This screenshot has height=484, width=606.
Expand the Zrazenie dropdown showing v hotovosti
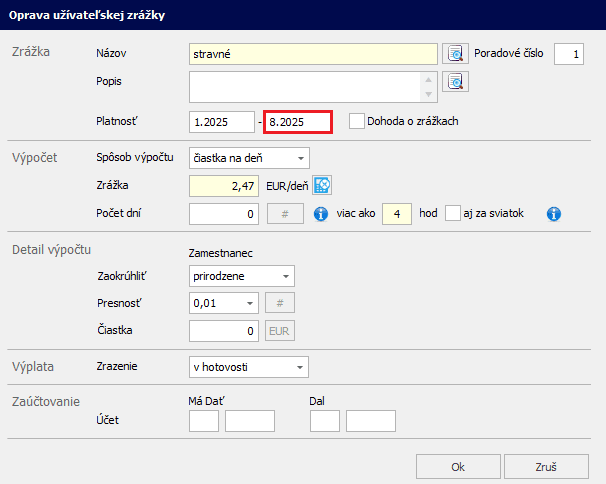click(249, 368)
